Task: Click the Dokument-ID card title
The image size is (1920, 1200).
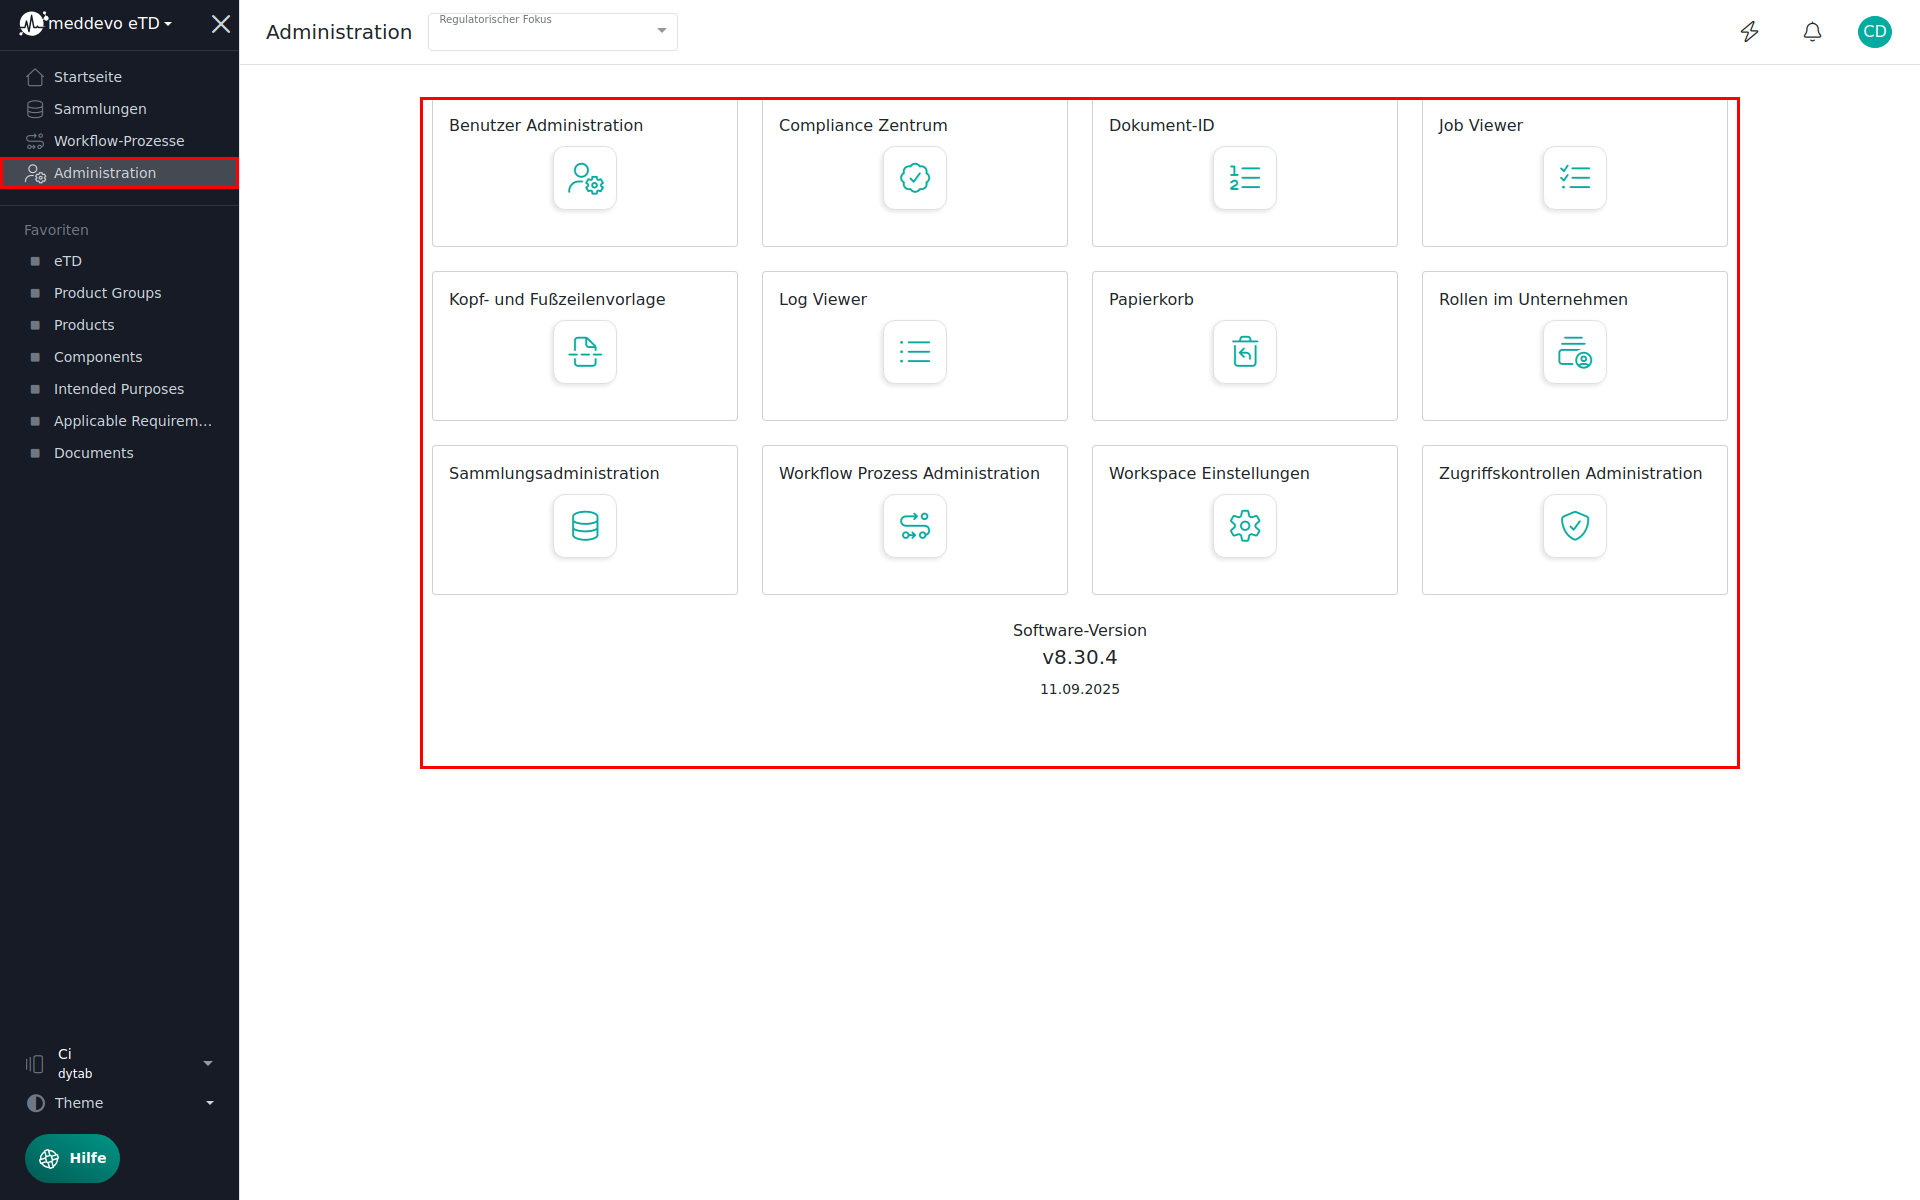Action: (1162, 125)
